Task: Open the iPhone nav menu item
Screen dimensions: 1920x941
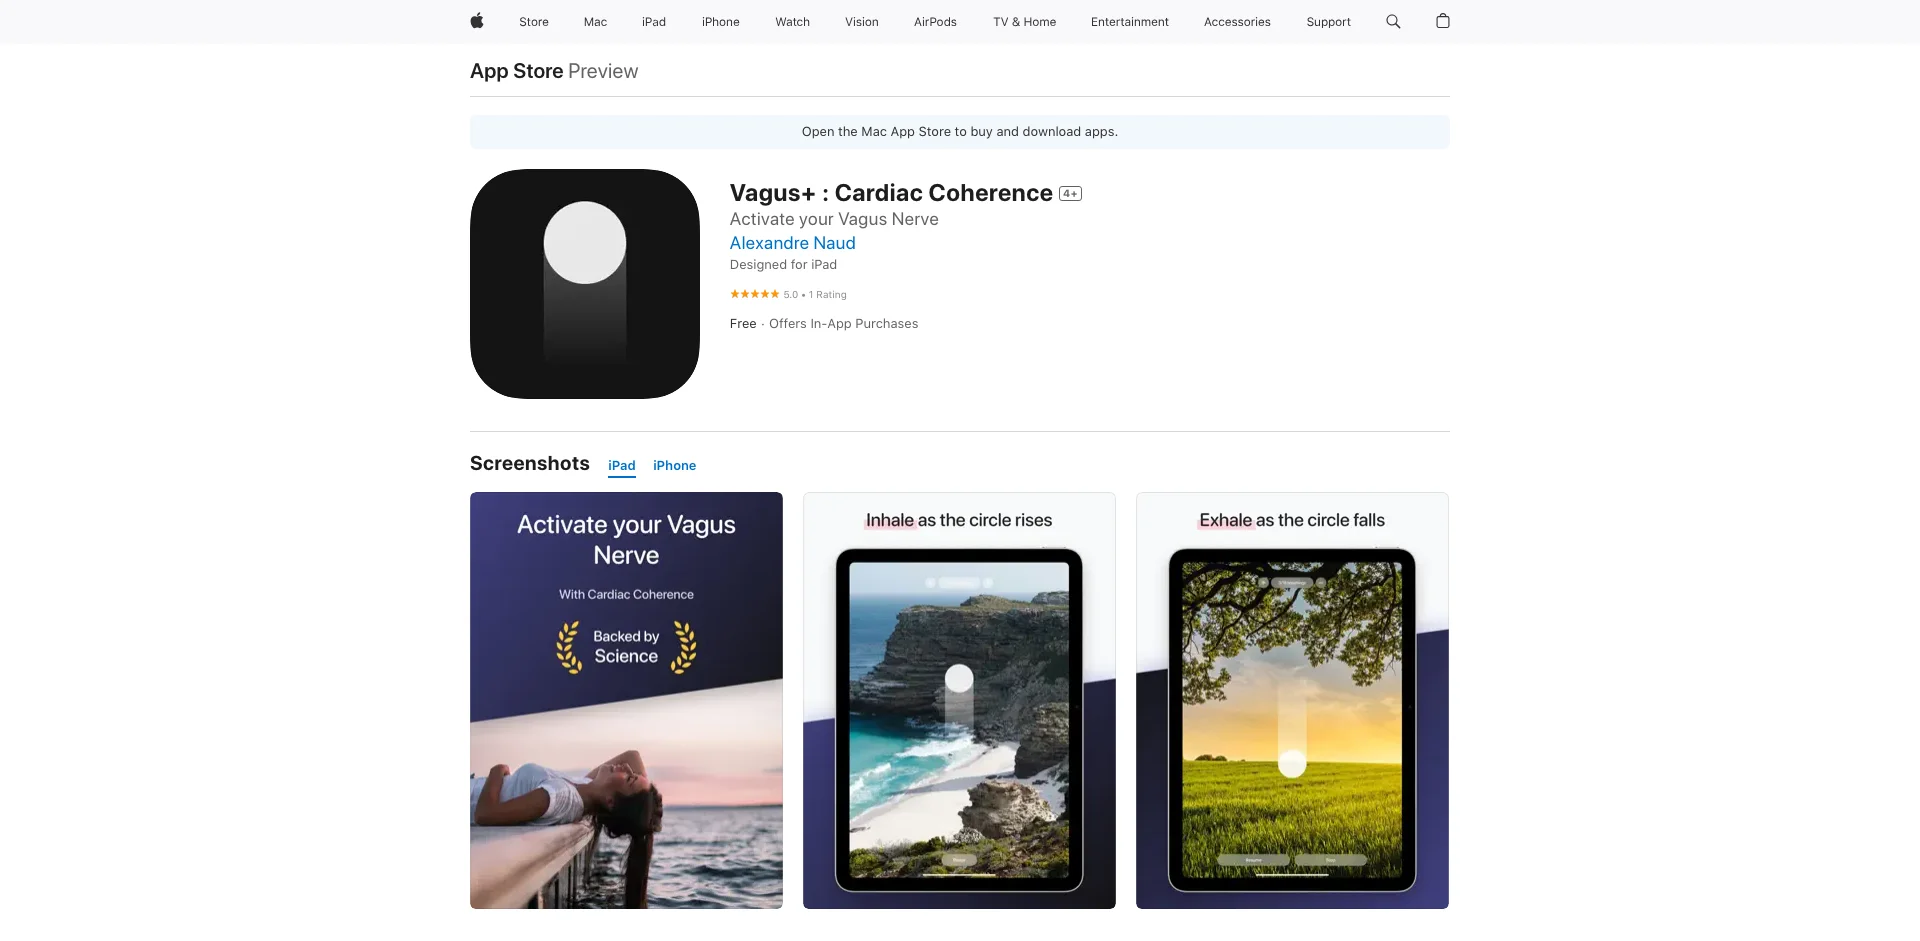Action: click(720, 22)
